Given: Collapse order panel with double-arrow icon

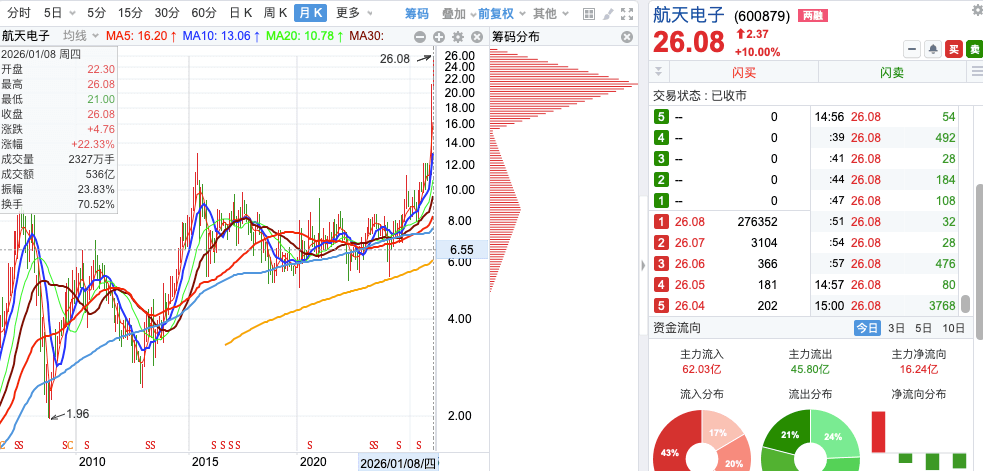Looking at the screenshot, I should click(658, 71).
